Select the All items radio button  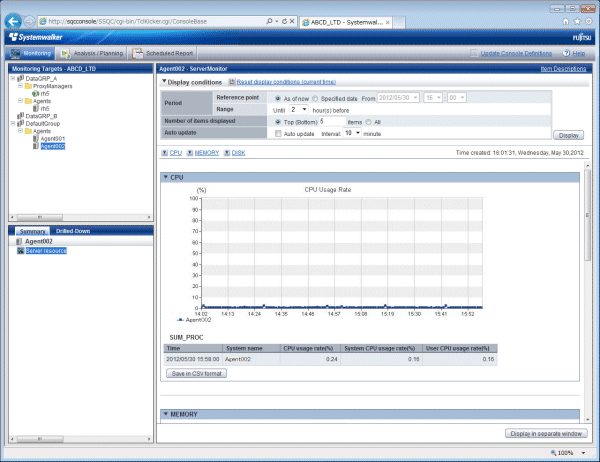(368, 122)
